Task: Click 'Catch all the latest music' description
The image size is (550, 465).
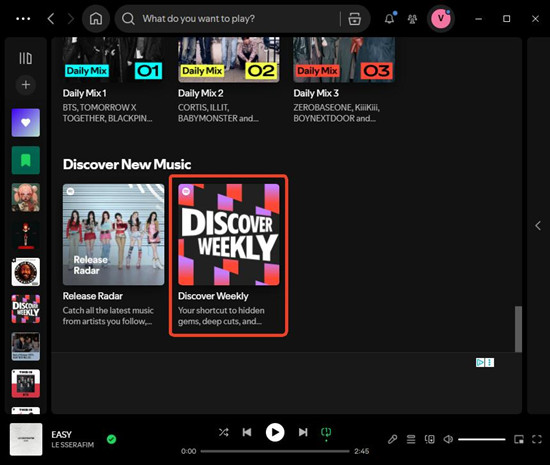Action: tap(108, 316)
